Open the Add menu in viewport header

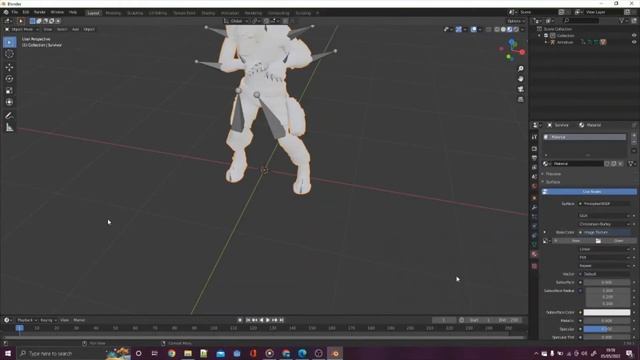[x=76, y=29]
